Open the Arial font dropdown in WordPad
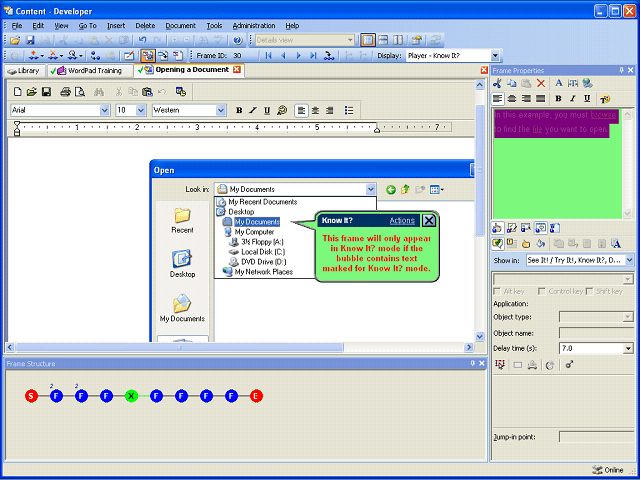This screenshot has width=640, height=480. (x=104, y=110)
